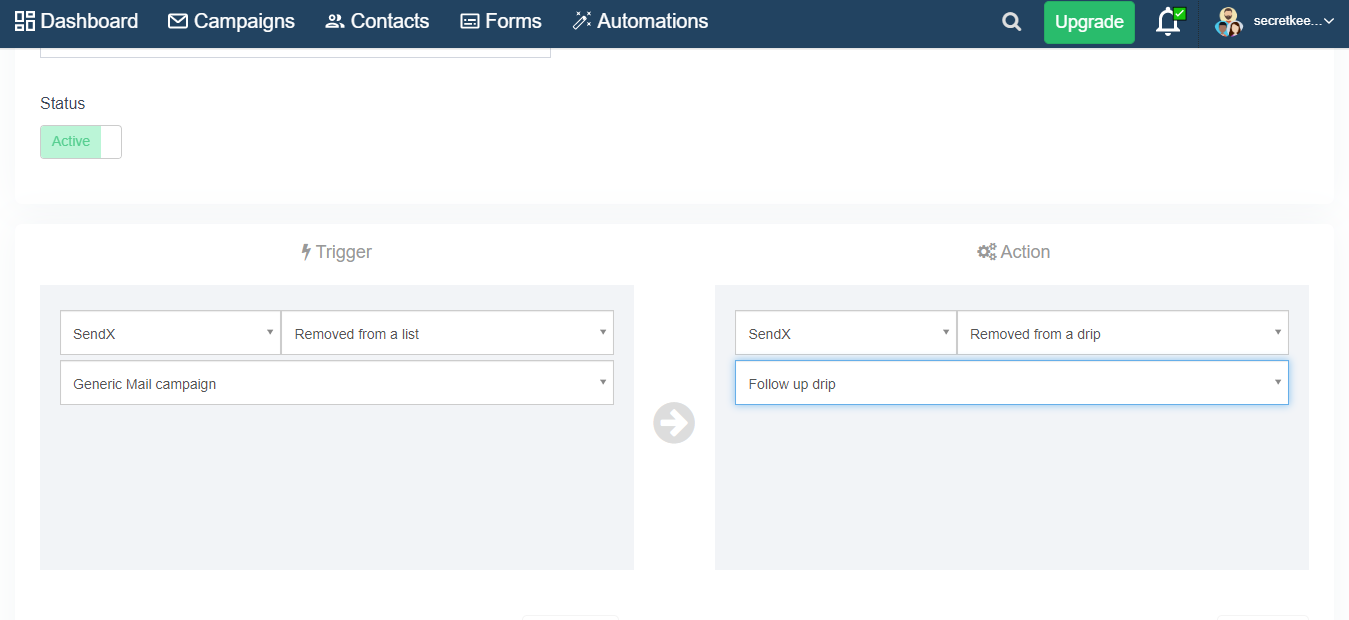Expand the 'Removed from a list' dropdown
This screenshot has height=620, width=1349.
pos(447,333)
